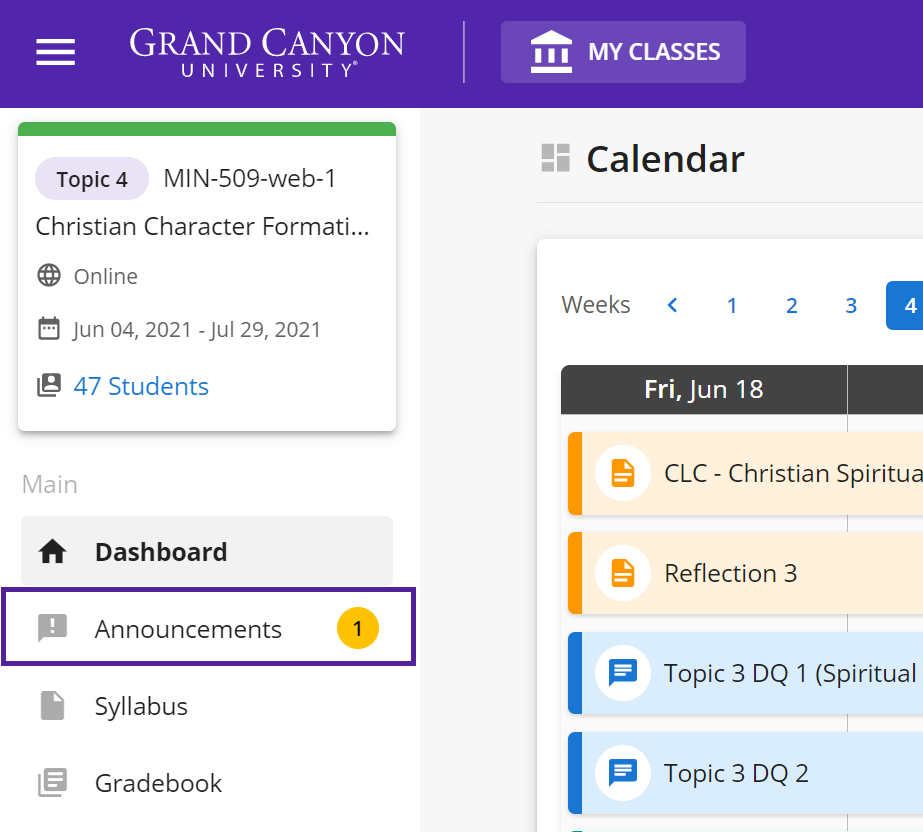Viewport: 923px width, 832px height.
Task: Click the students roster icon
Action: click(x=49, y=386)
